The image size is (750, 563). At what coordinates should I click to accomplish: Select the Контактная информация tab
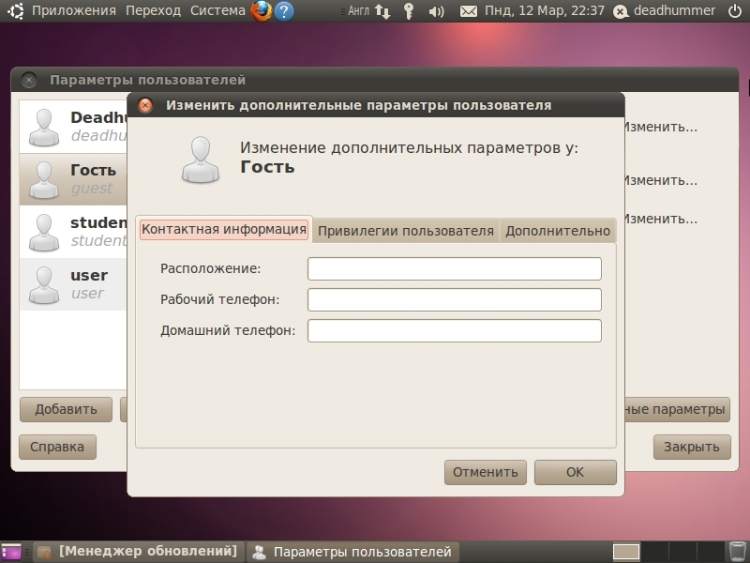coord(224,229)
